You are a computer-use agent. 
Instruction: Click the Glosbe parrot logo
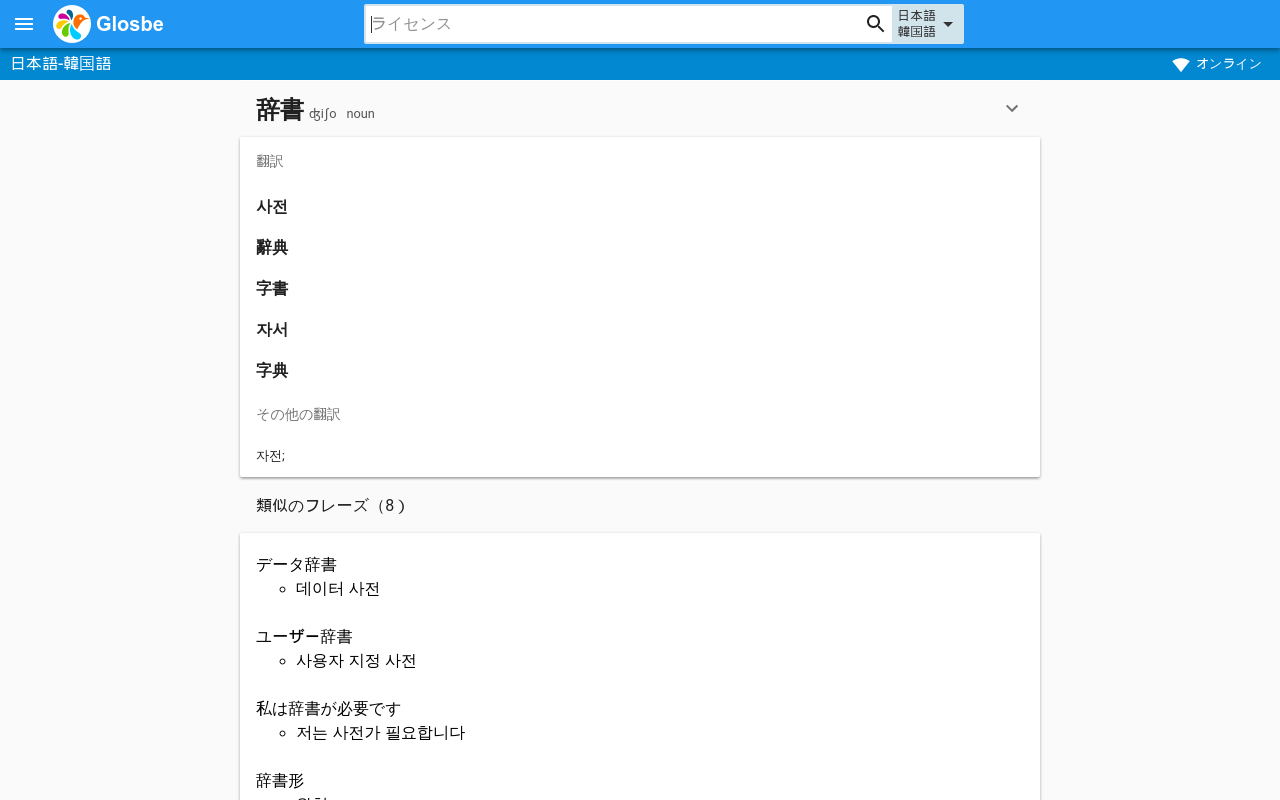point(72,24)
